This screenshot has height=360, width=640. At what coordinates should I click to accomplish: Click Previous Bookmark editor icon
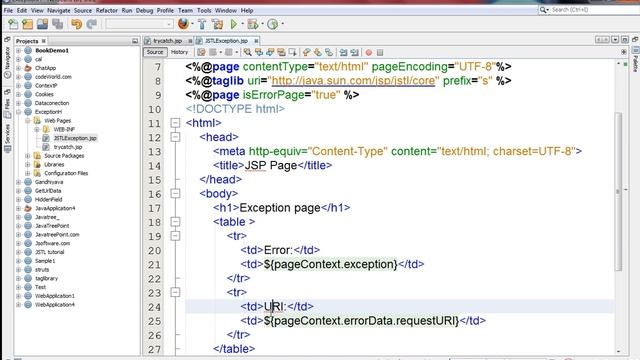pyautogui.click(x=307, y=52)
